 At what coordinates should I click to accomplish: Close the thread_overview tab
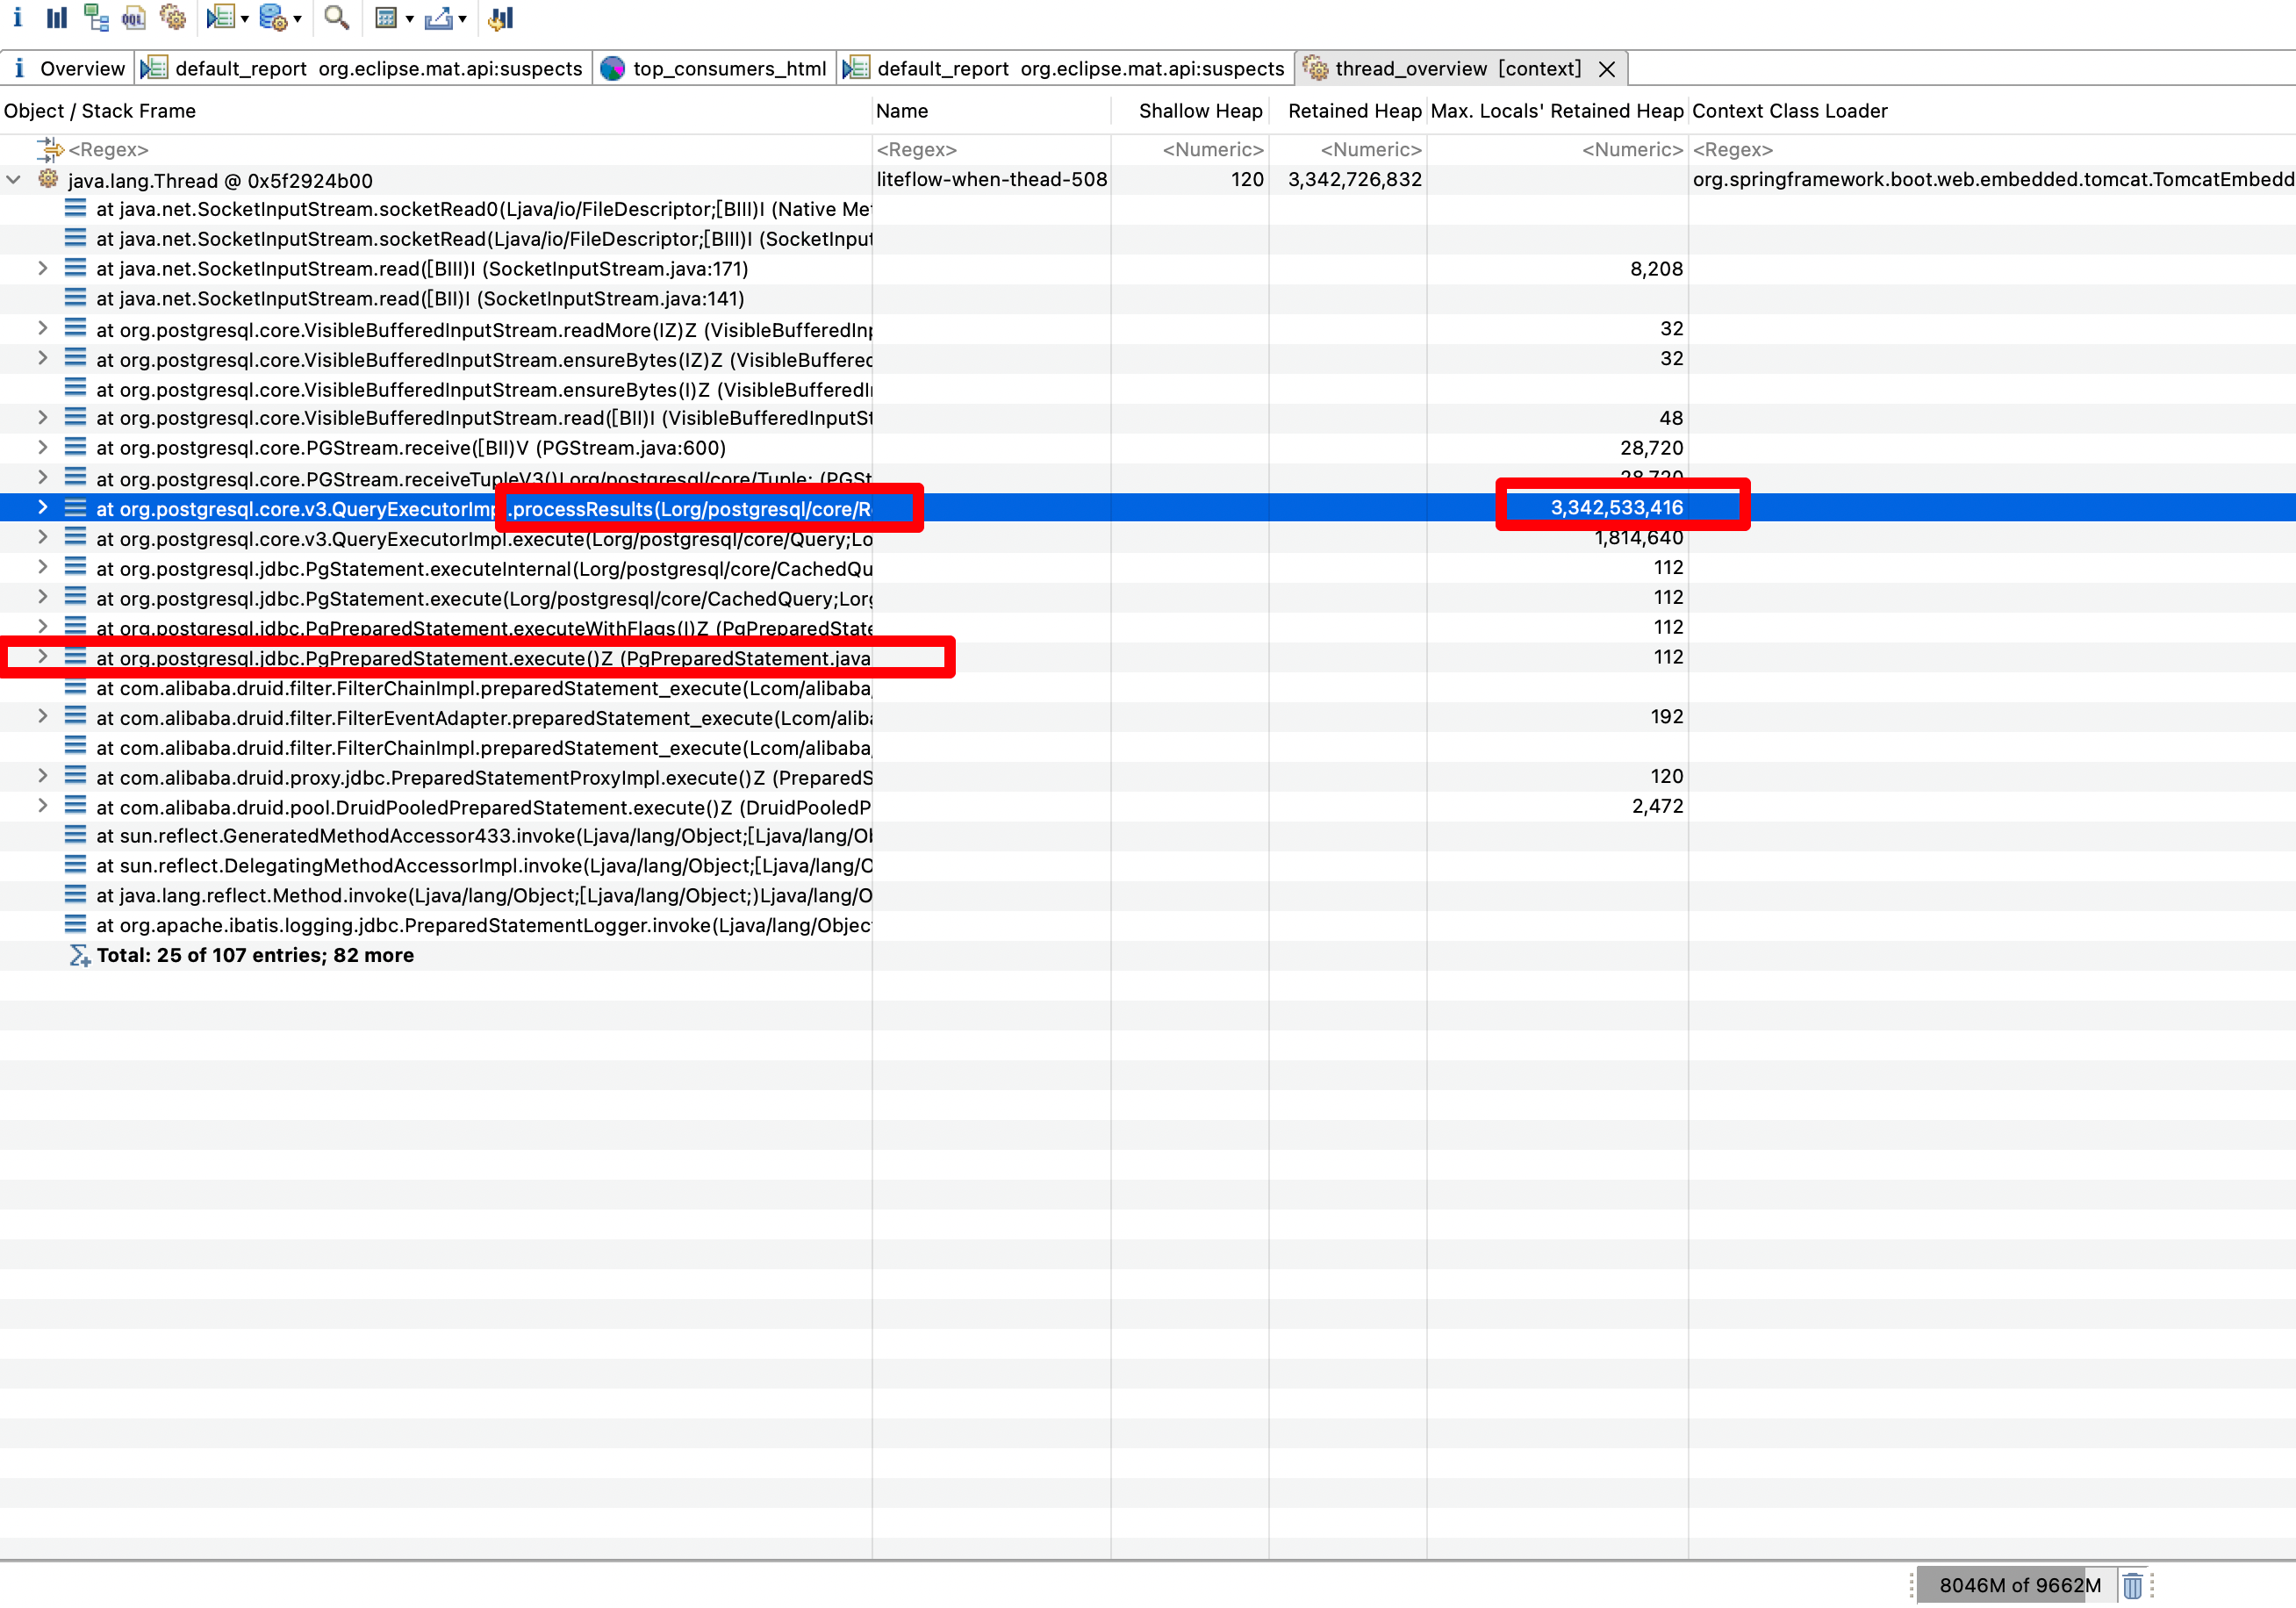(1607, 69)
